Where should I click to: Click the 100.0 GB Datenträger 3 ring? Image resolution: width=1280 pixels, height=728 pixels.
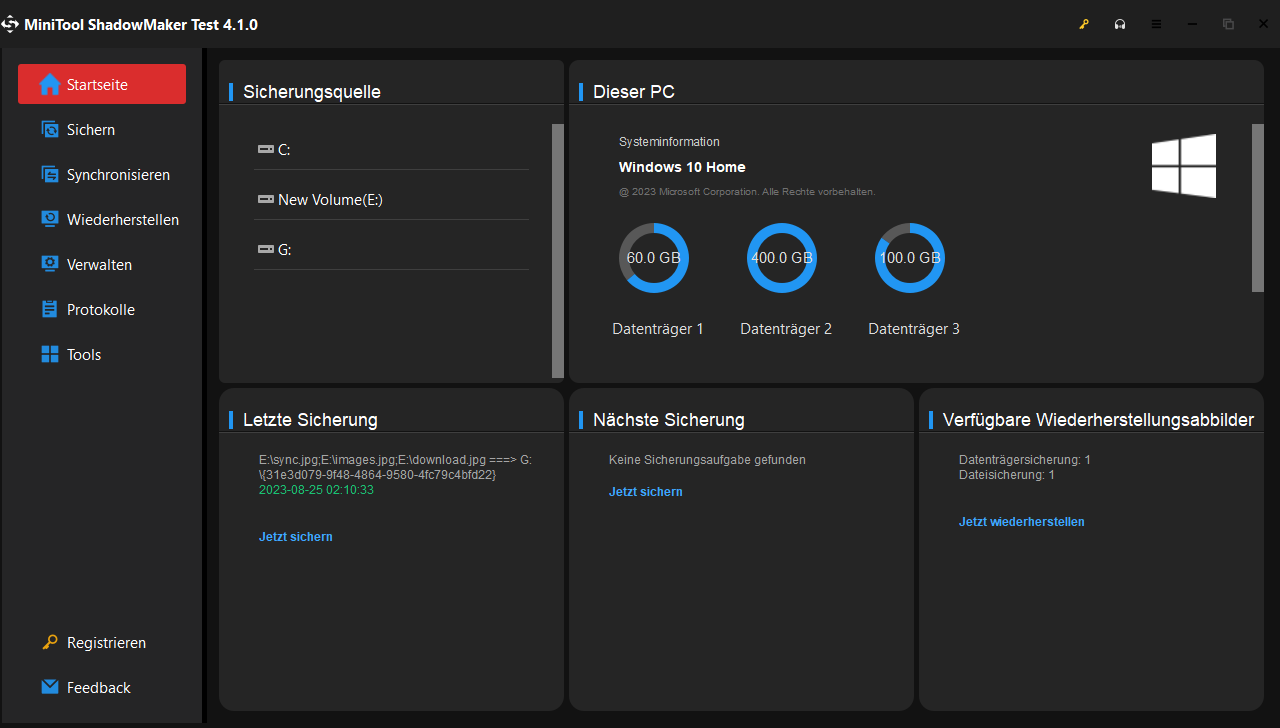(x=910, y=258)
